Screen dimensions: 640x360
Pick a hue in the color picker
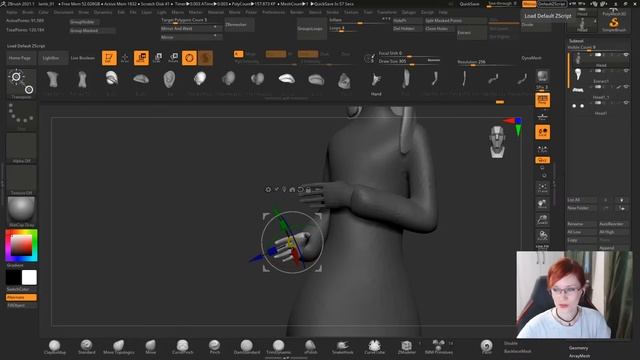pos(21,245)
